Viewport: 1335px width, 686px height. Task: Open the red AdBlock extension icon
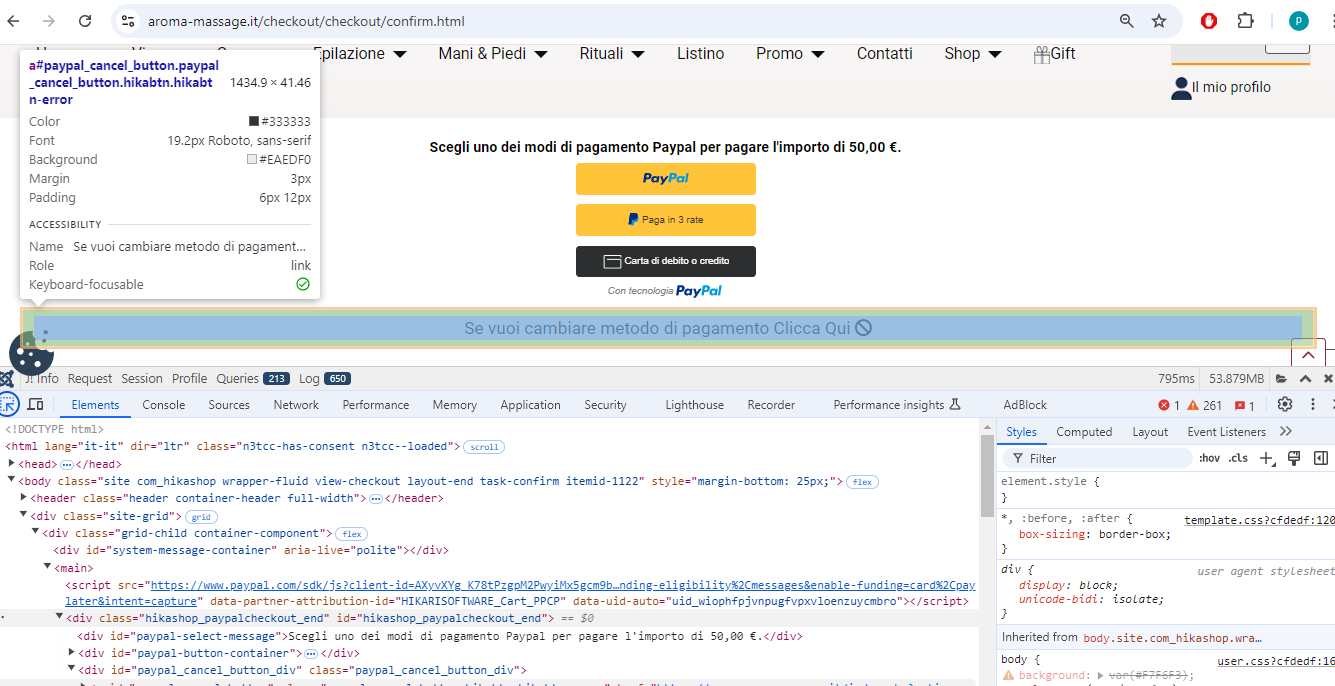[1209, 21]
